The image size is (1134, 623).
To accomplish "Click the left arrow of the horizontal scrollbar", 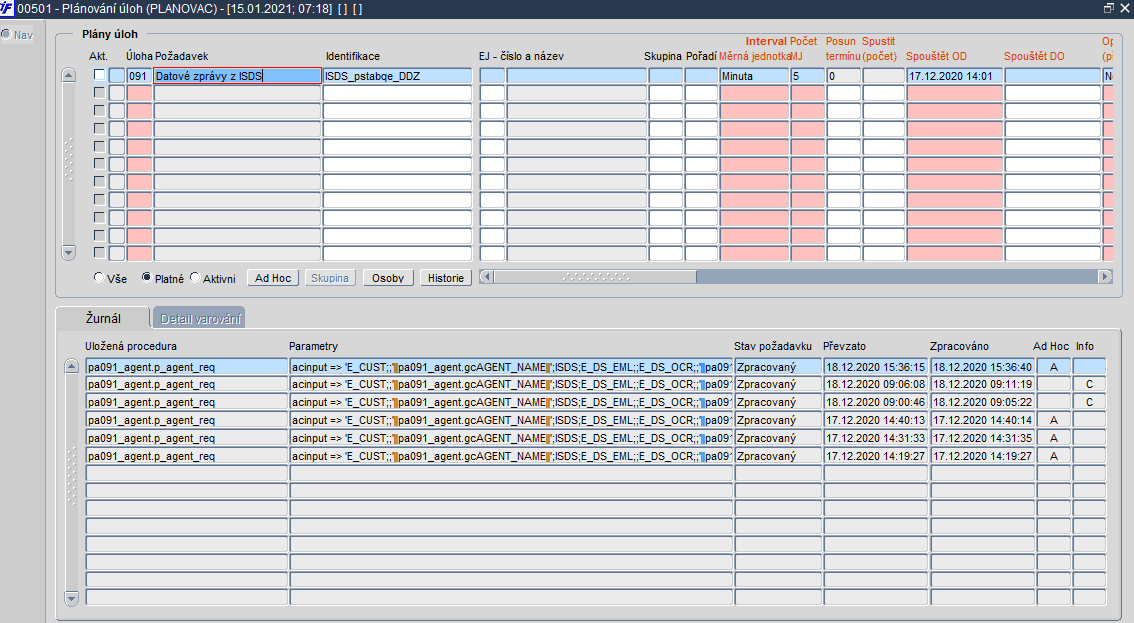I will pos(486,276).
